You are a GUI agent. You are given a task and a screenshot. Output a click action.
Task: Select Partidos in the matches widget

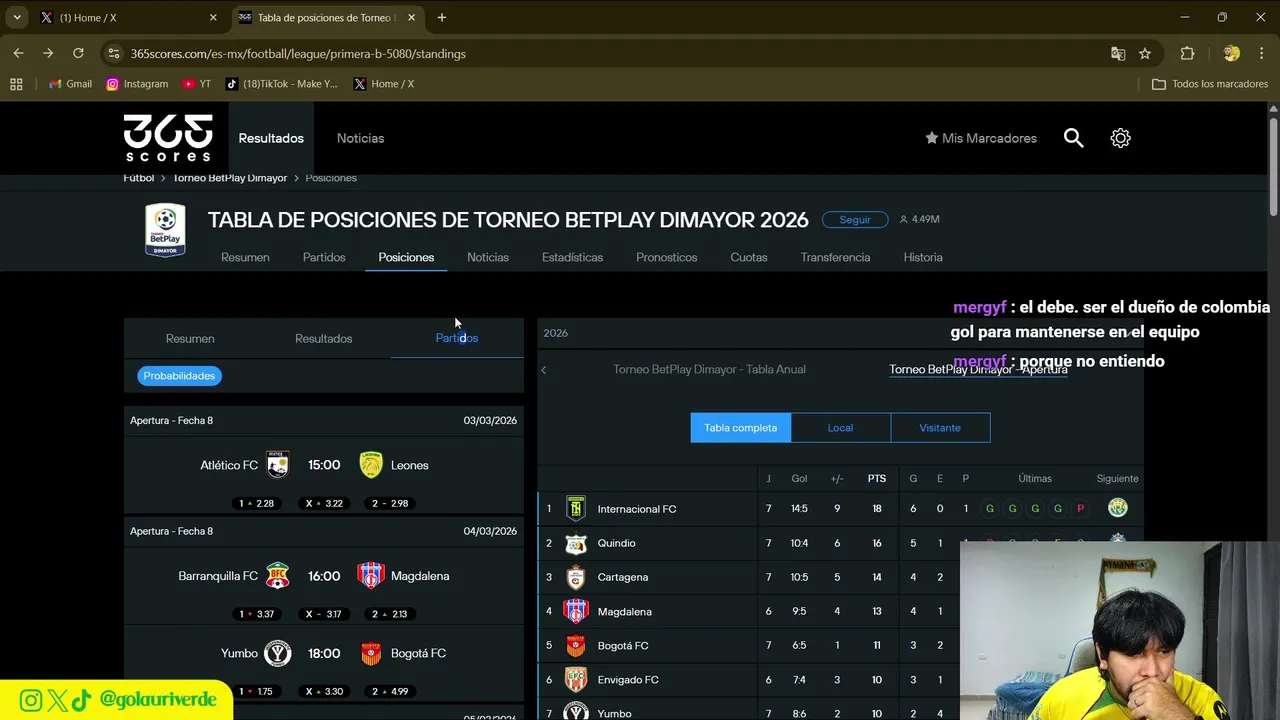457,338
